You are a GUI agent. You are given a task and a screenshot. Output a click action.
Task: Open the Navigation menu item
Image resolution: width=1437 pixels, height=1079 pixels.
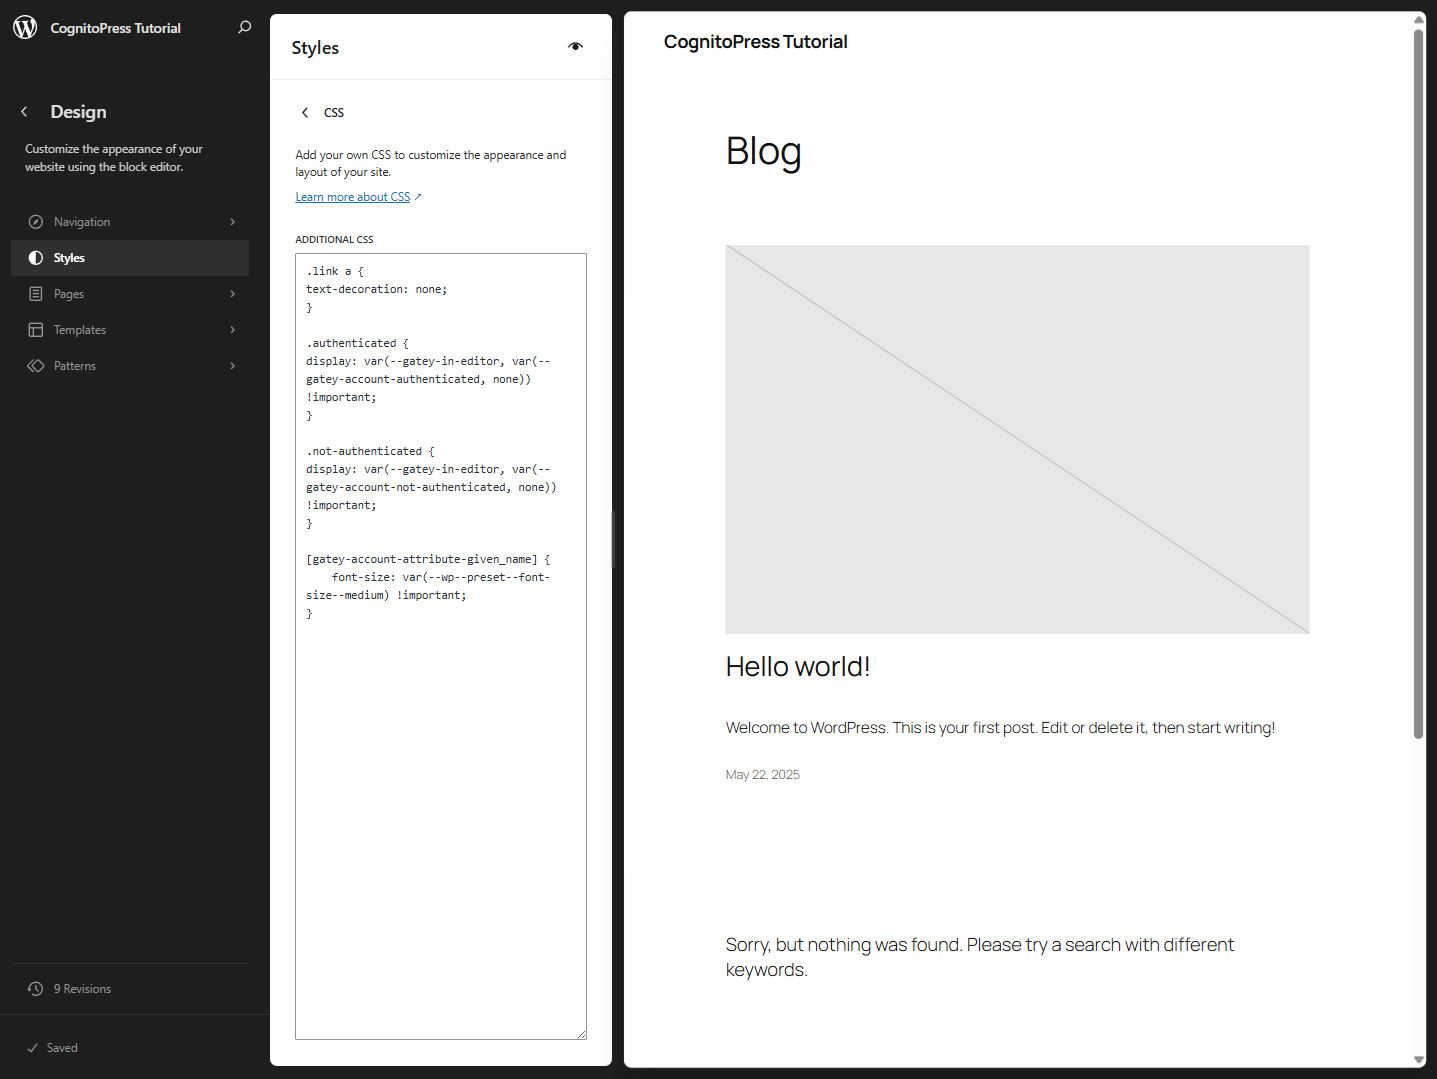[130, 222]
